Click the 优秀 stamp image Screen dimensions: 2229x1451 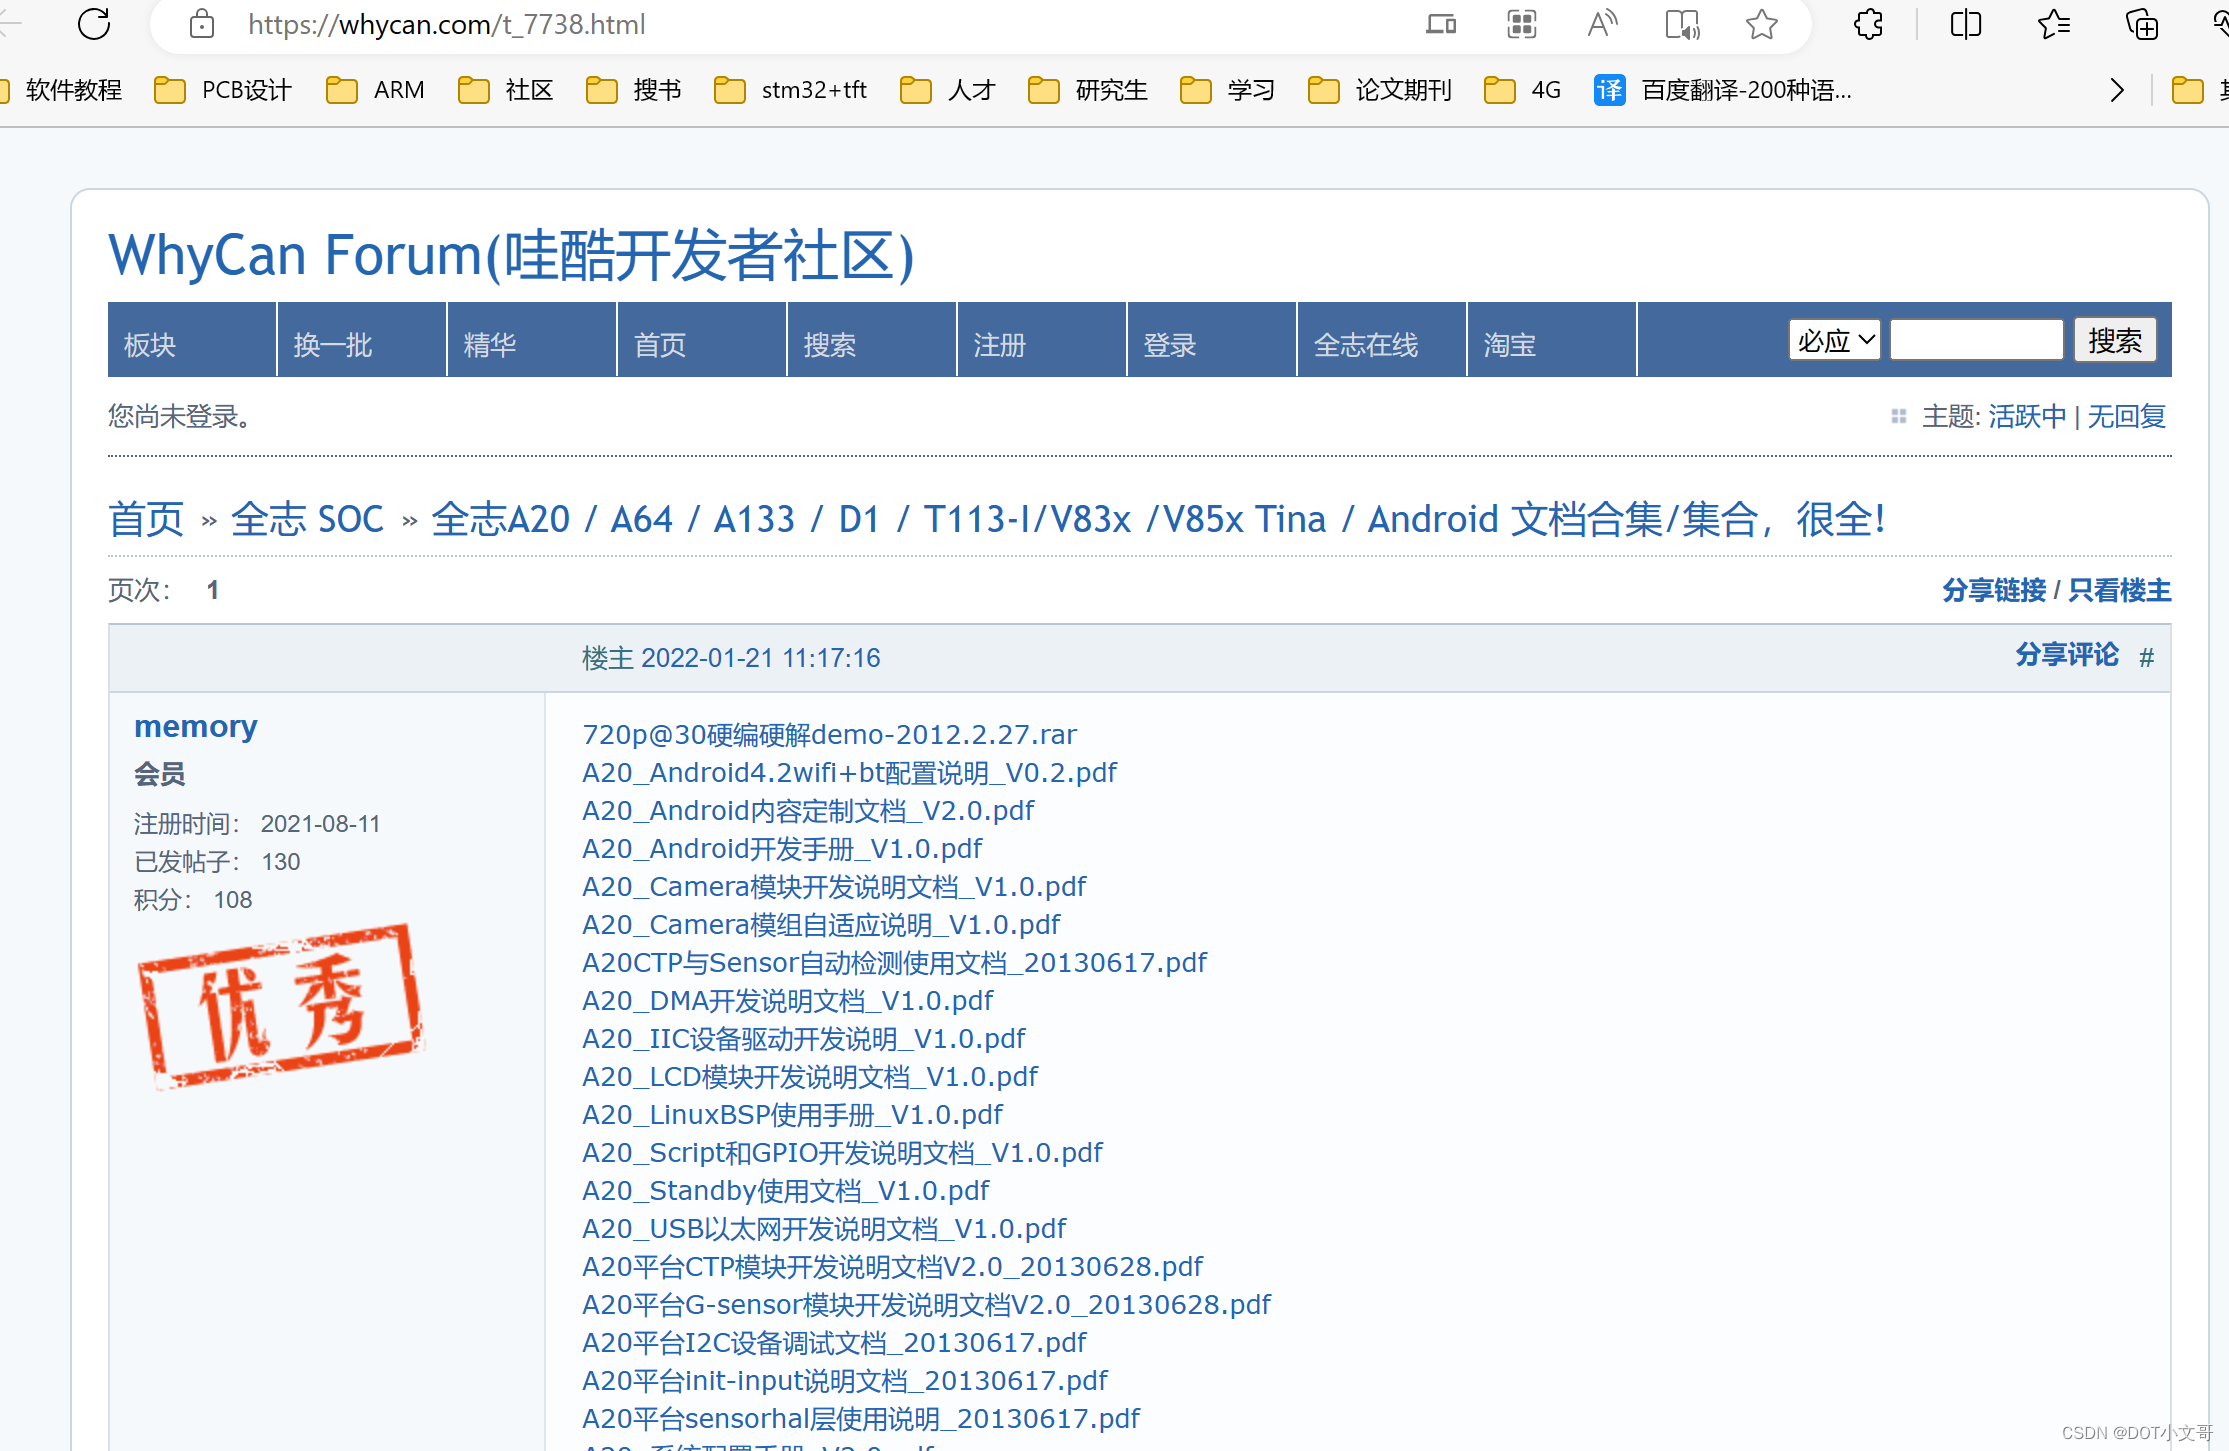click(280, 1005)
